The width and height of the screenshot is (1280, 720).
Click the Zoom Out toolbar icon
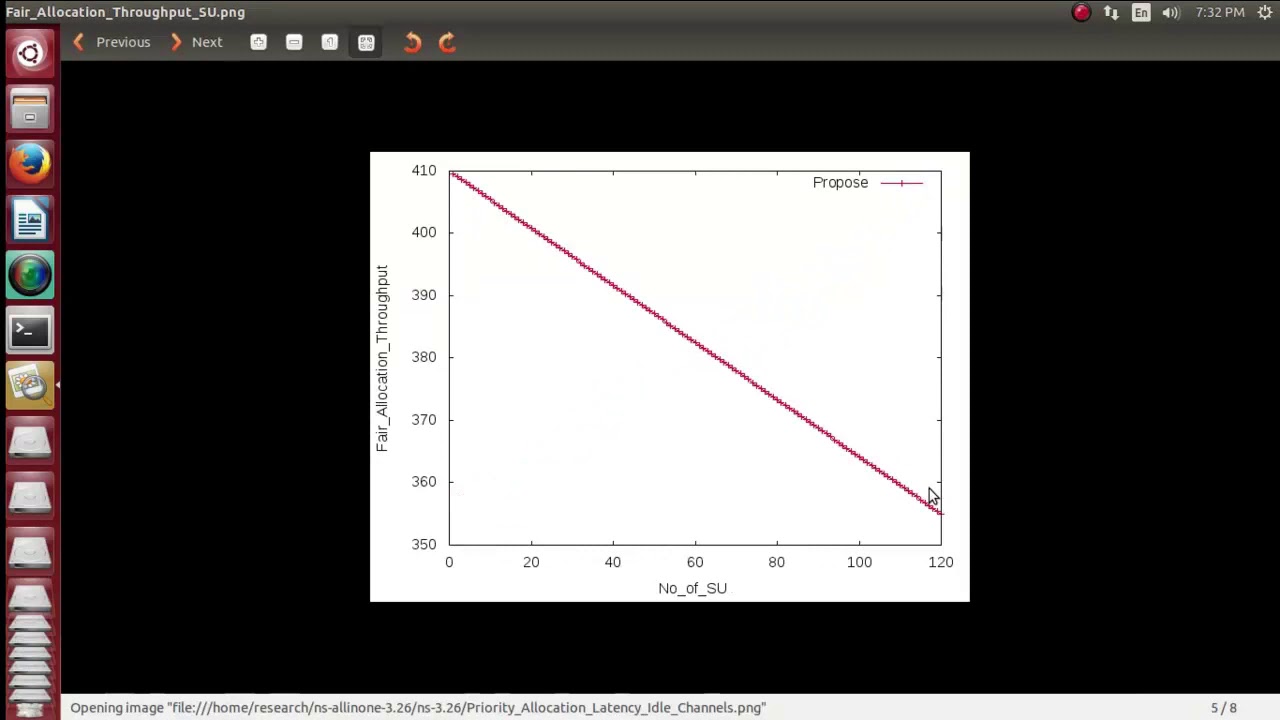click(x=294, y=42)
